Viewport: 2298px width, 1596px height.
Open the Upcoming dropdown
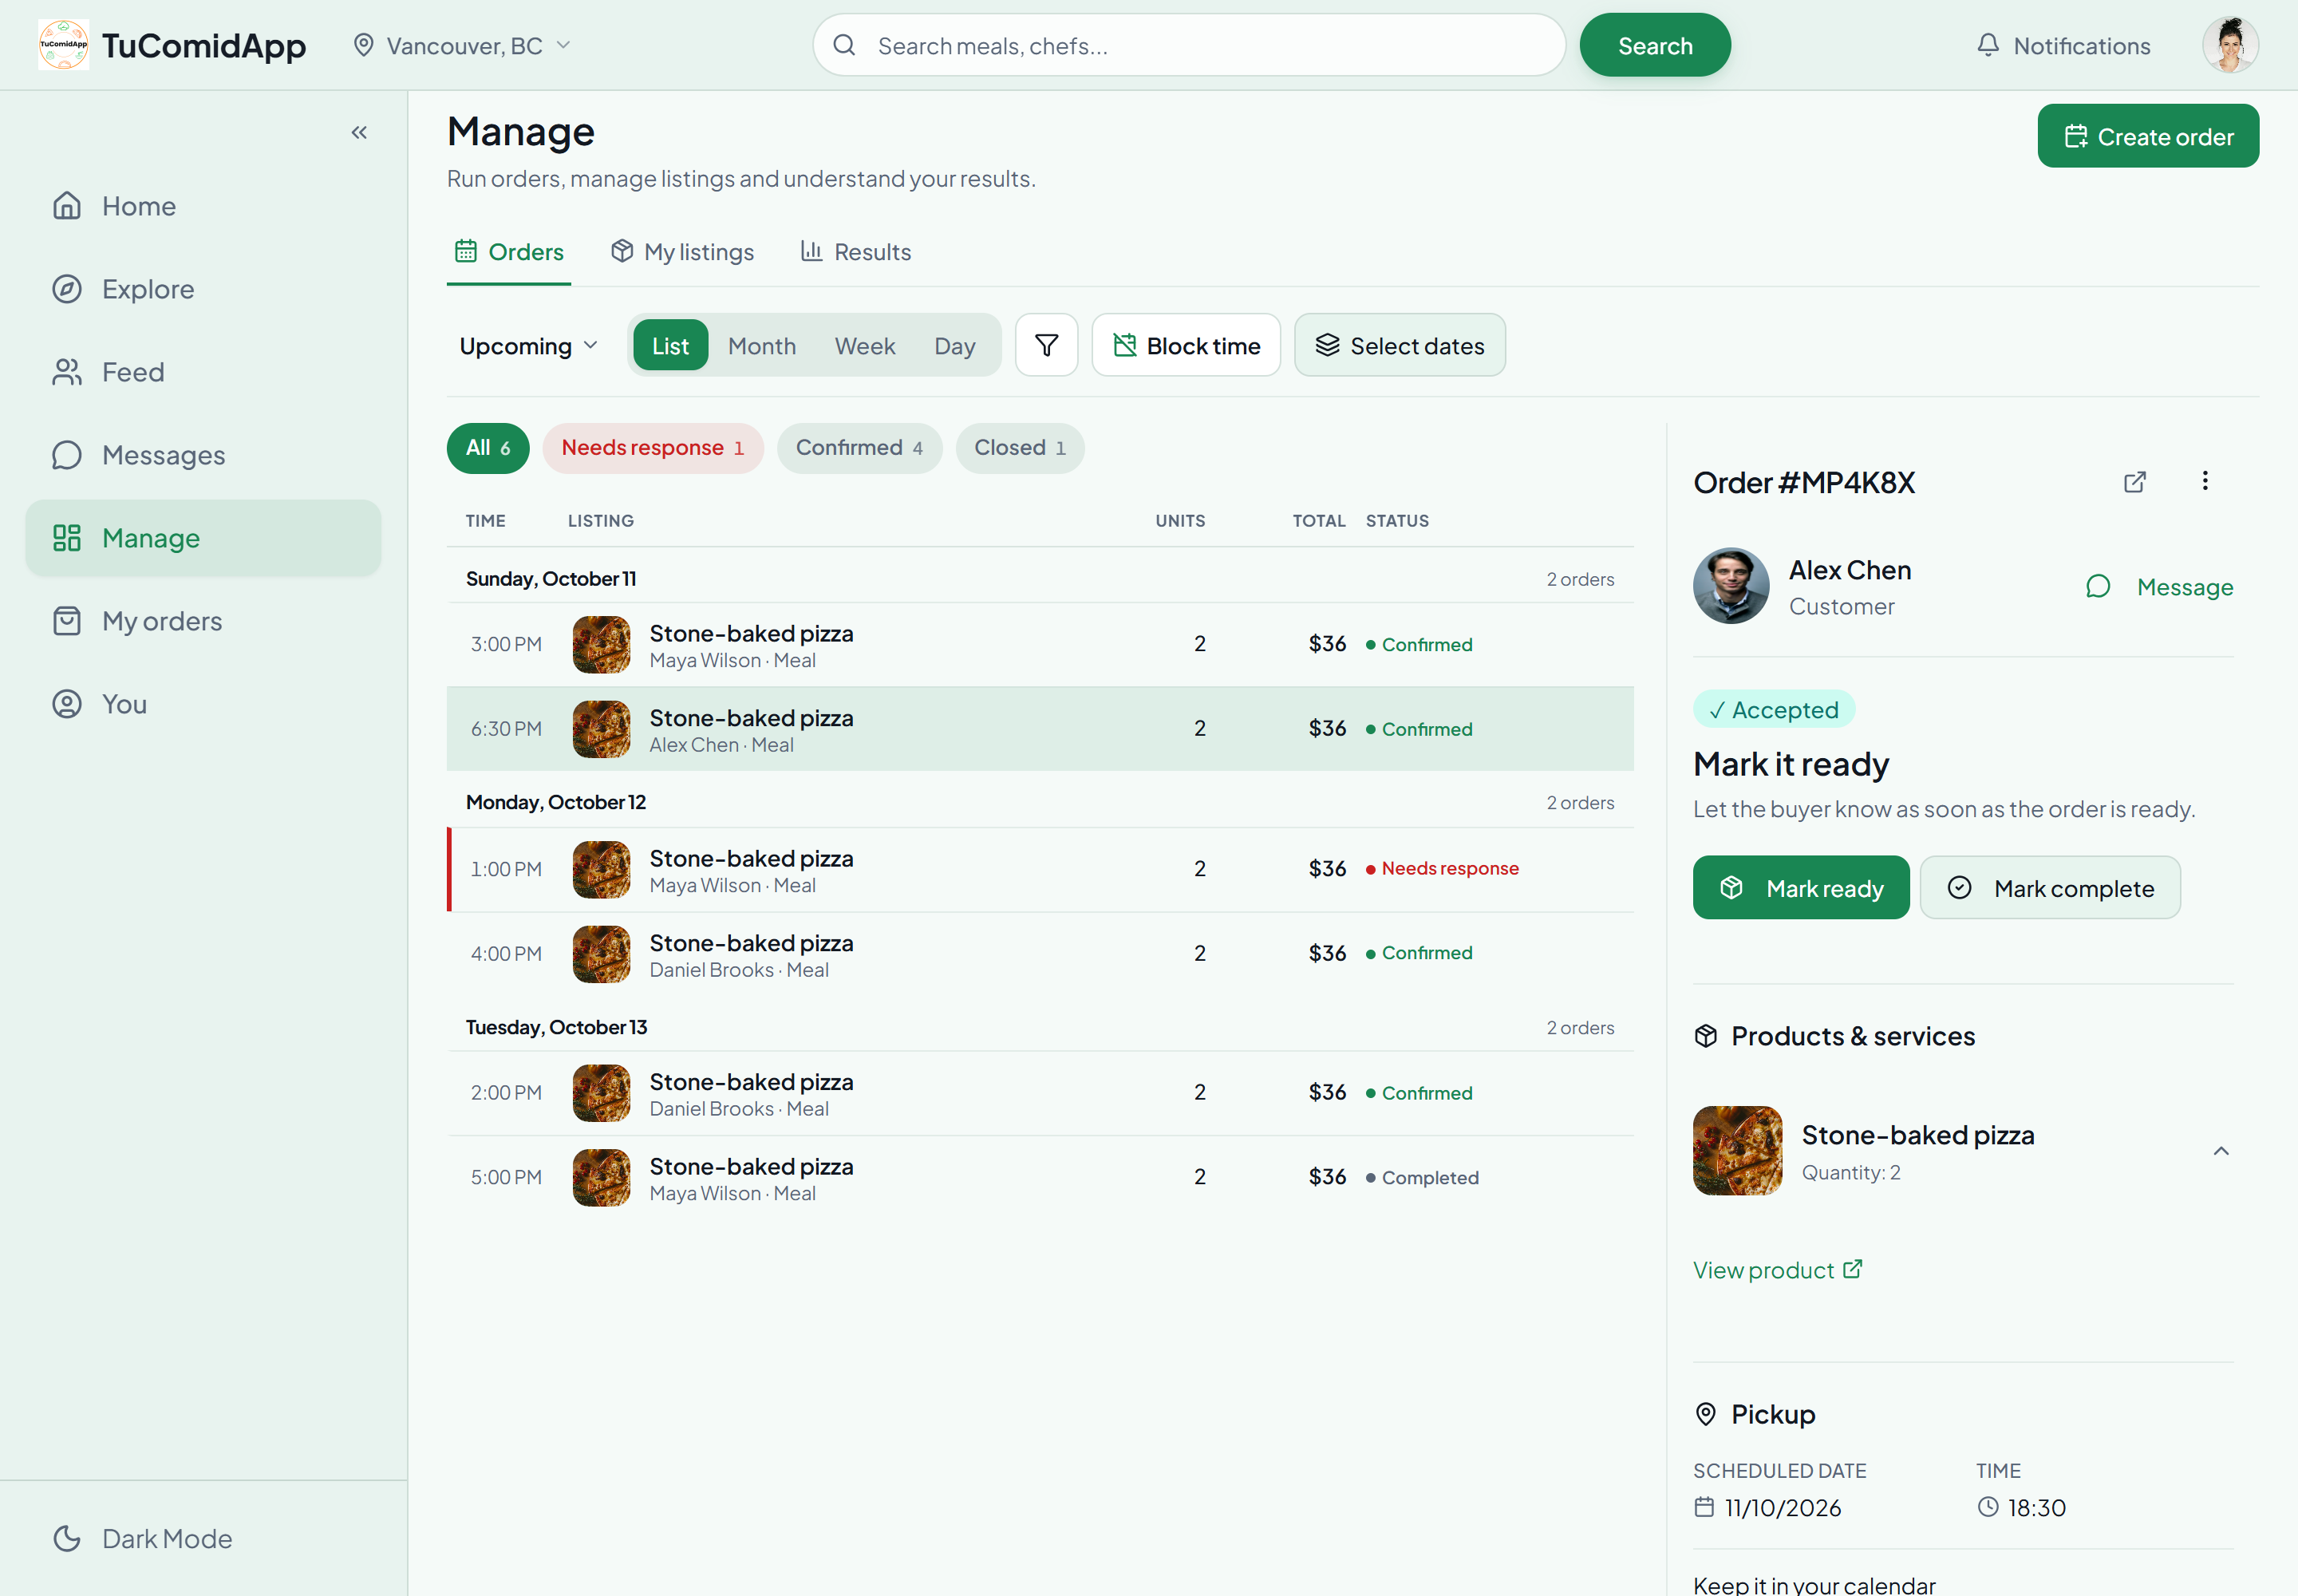pos(528,345)
